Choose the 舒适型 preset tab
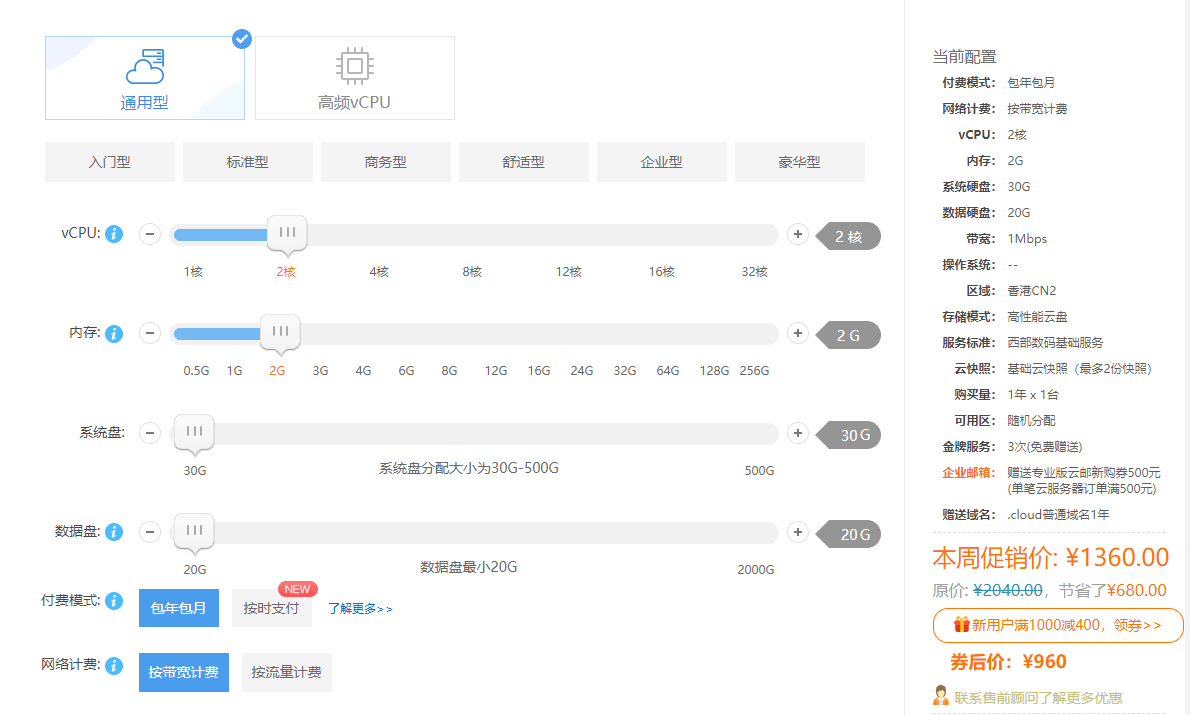This screenshot has width=1190, height=715. click(524, 162)
